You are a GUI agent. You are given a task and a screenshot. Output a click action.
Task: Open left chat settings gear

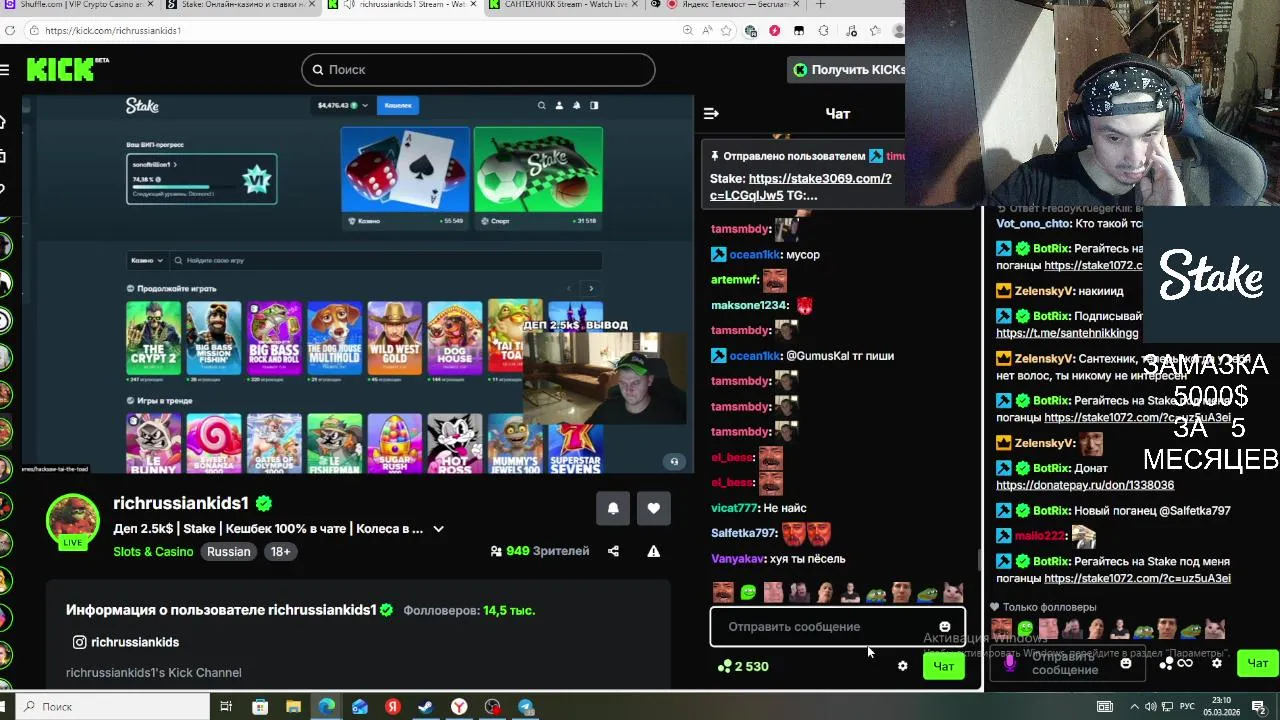coord(903,666)
